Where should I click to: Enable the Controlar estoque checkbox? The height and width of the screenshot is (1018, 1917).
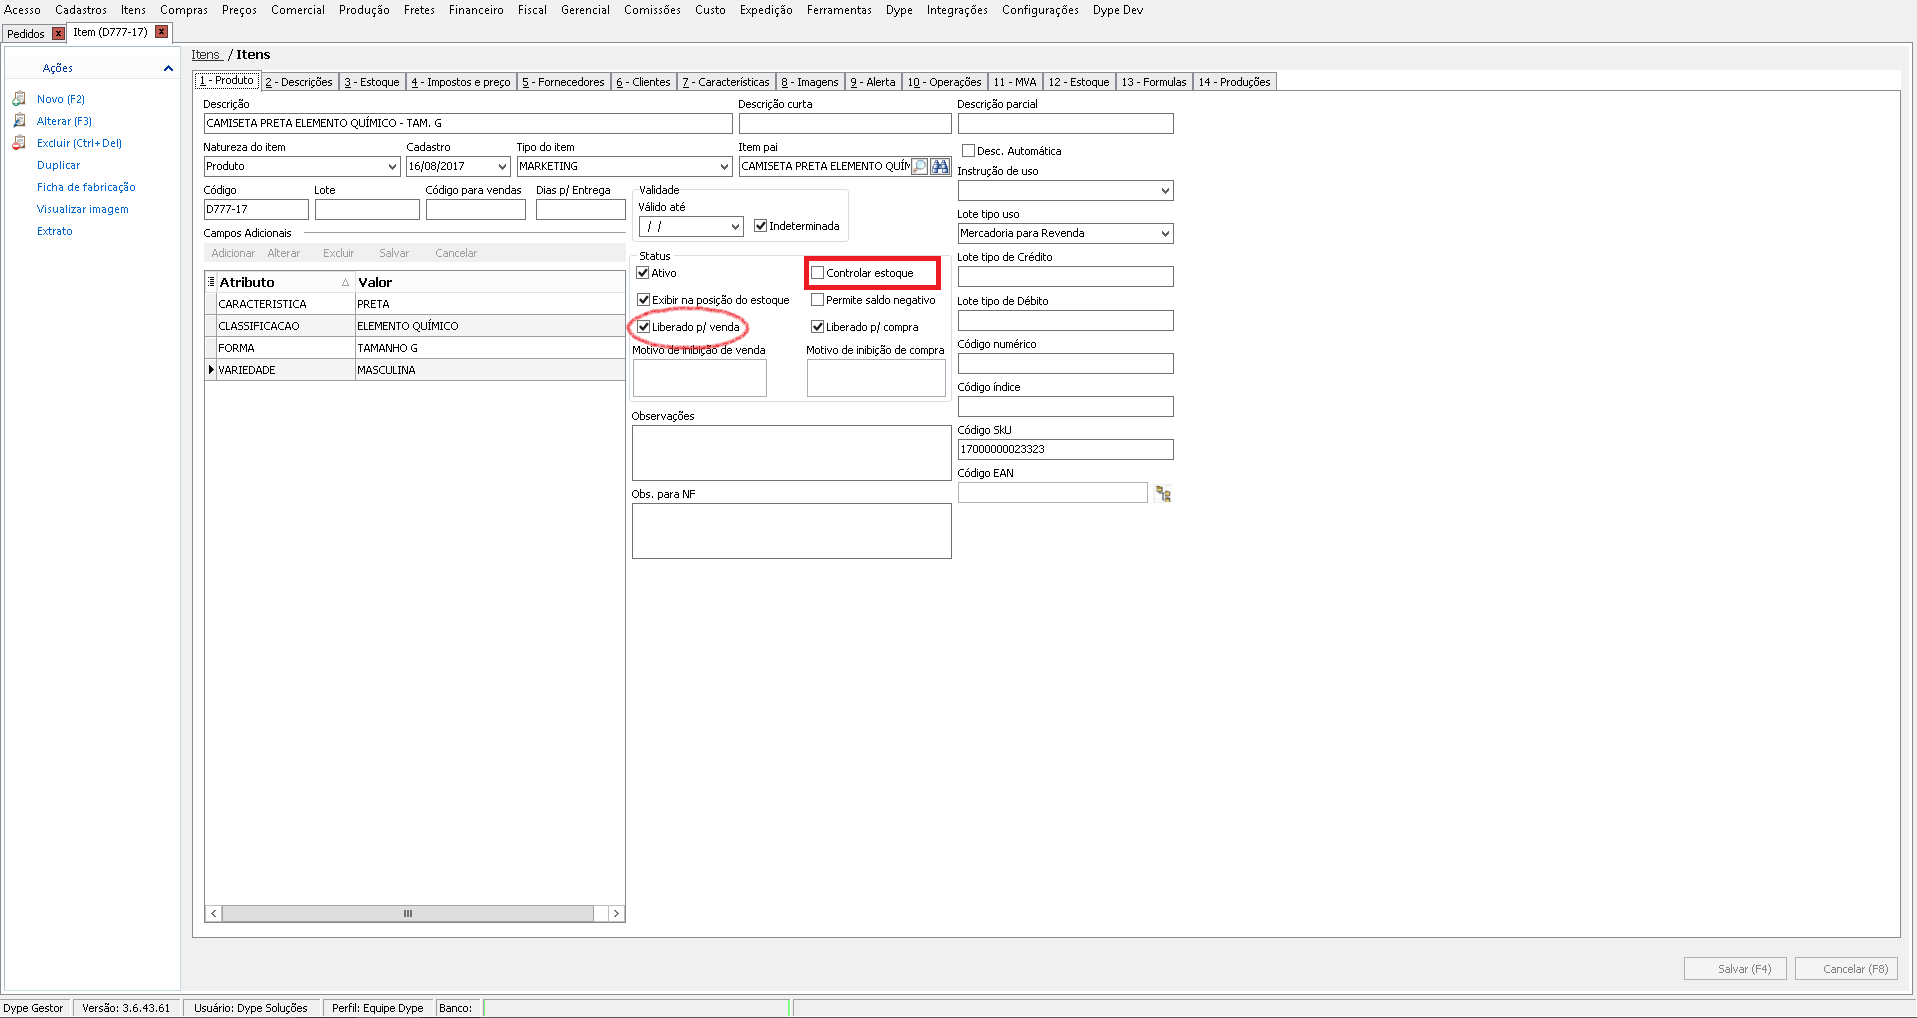pos(817,273)
